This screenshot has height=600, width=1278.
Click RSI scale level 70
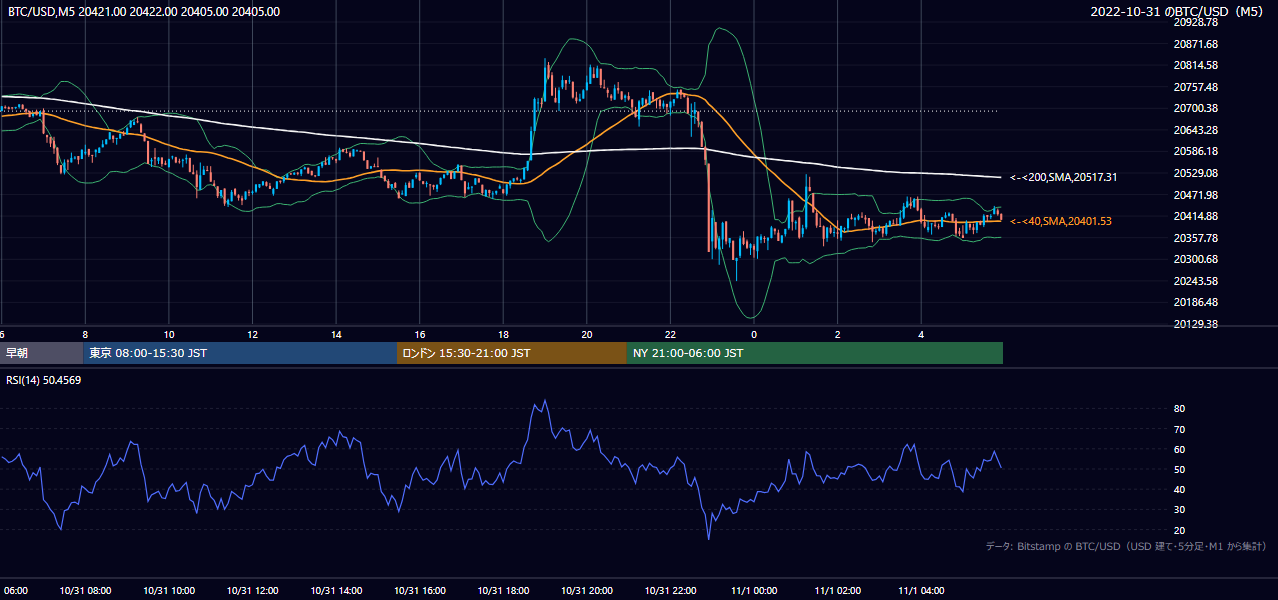1179,429
